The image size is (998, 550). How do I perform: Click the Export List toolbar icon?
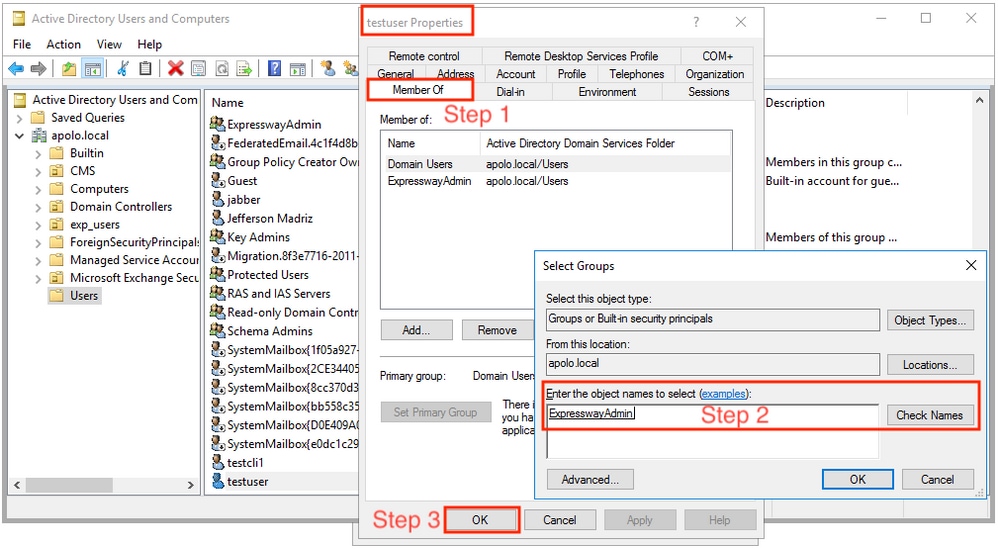(244, 68)
